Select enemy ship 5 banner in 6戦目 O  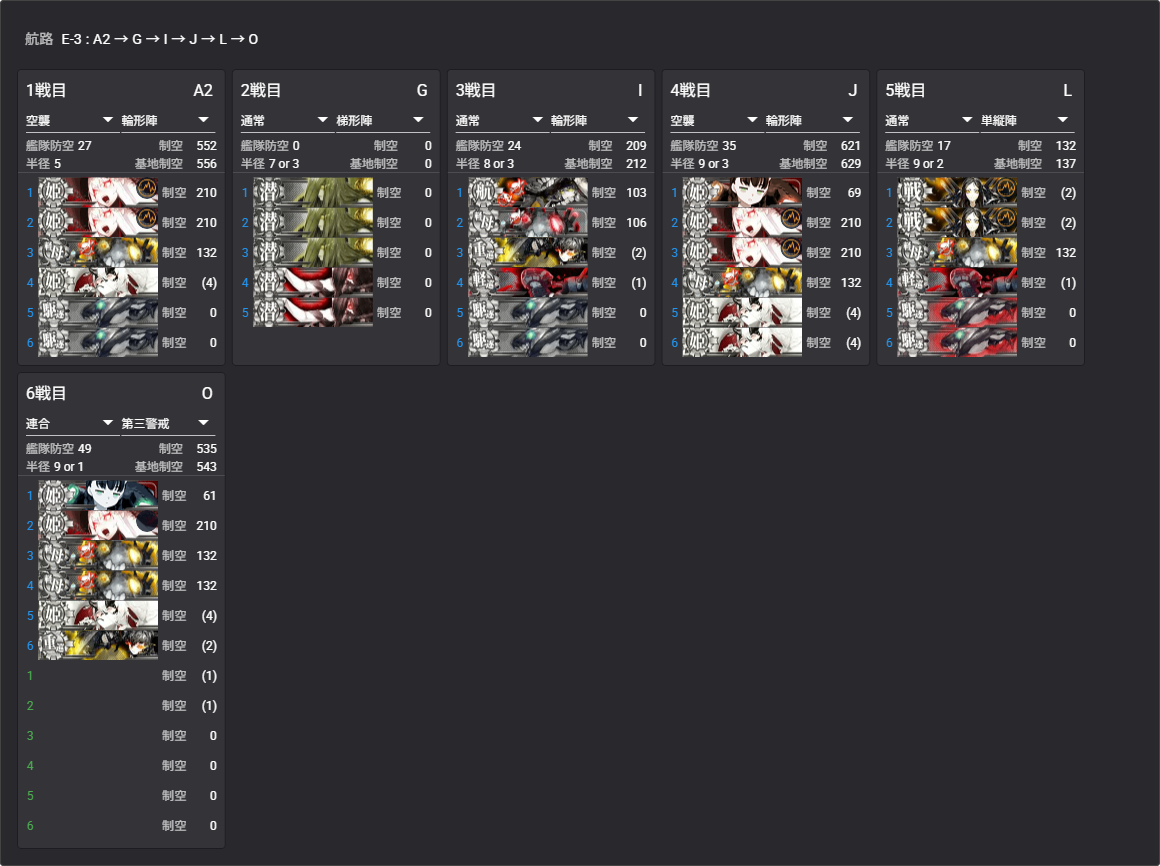98,615
